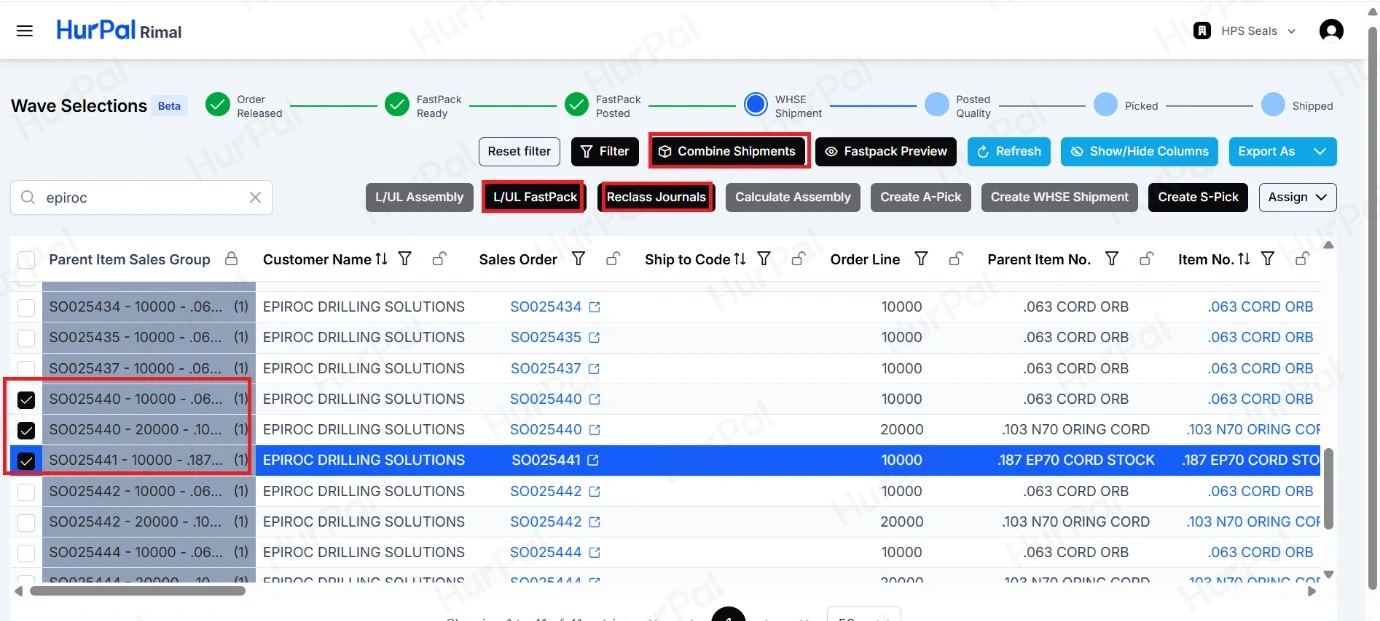Click Combine Shipments button

728,152
